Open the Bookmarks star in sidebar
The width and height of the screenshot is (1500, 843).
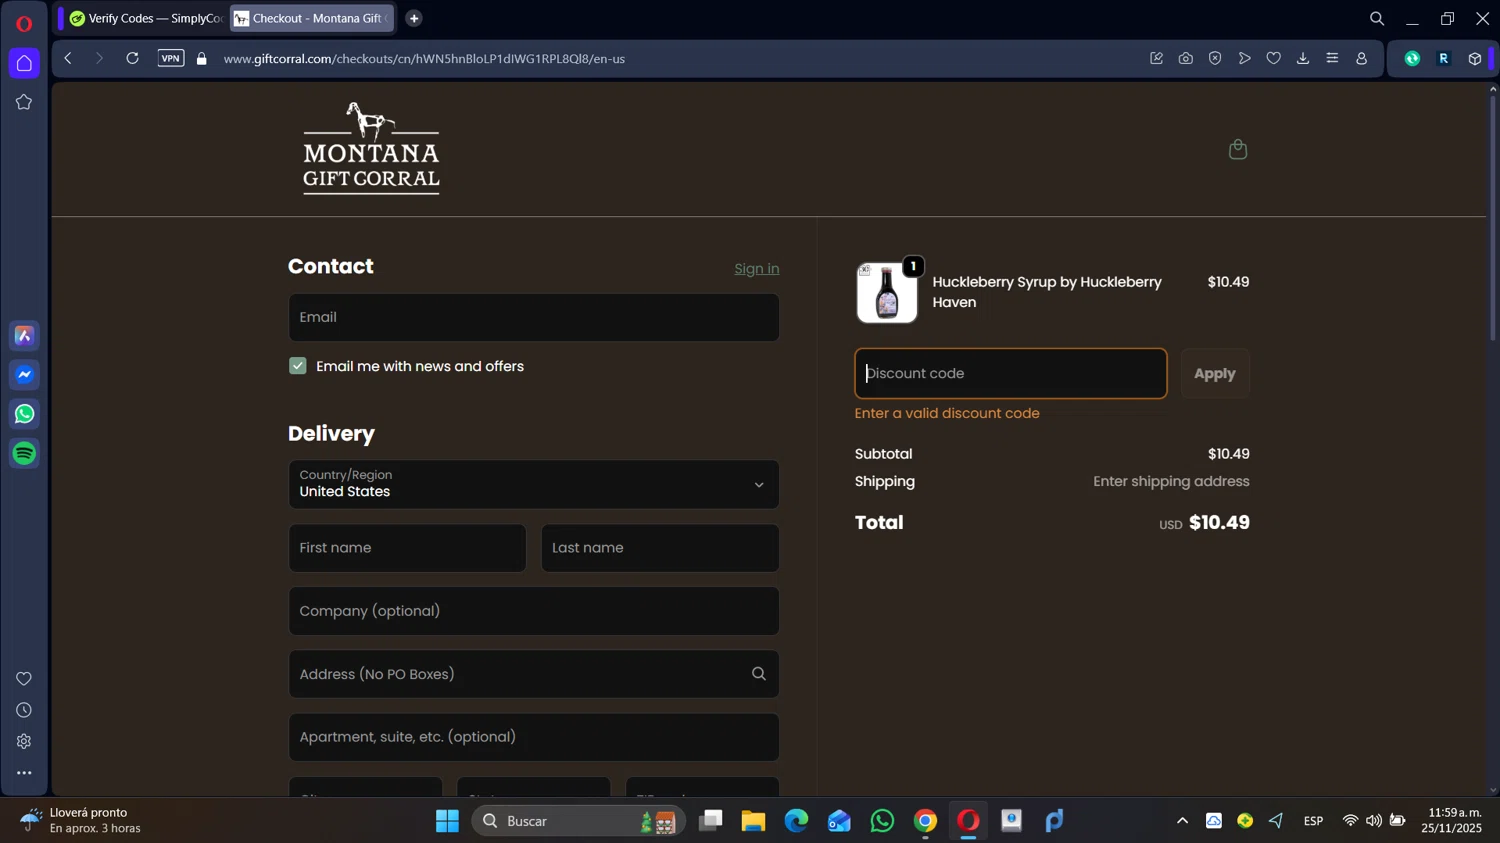pyautogui.click(x=24, y=102)
